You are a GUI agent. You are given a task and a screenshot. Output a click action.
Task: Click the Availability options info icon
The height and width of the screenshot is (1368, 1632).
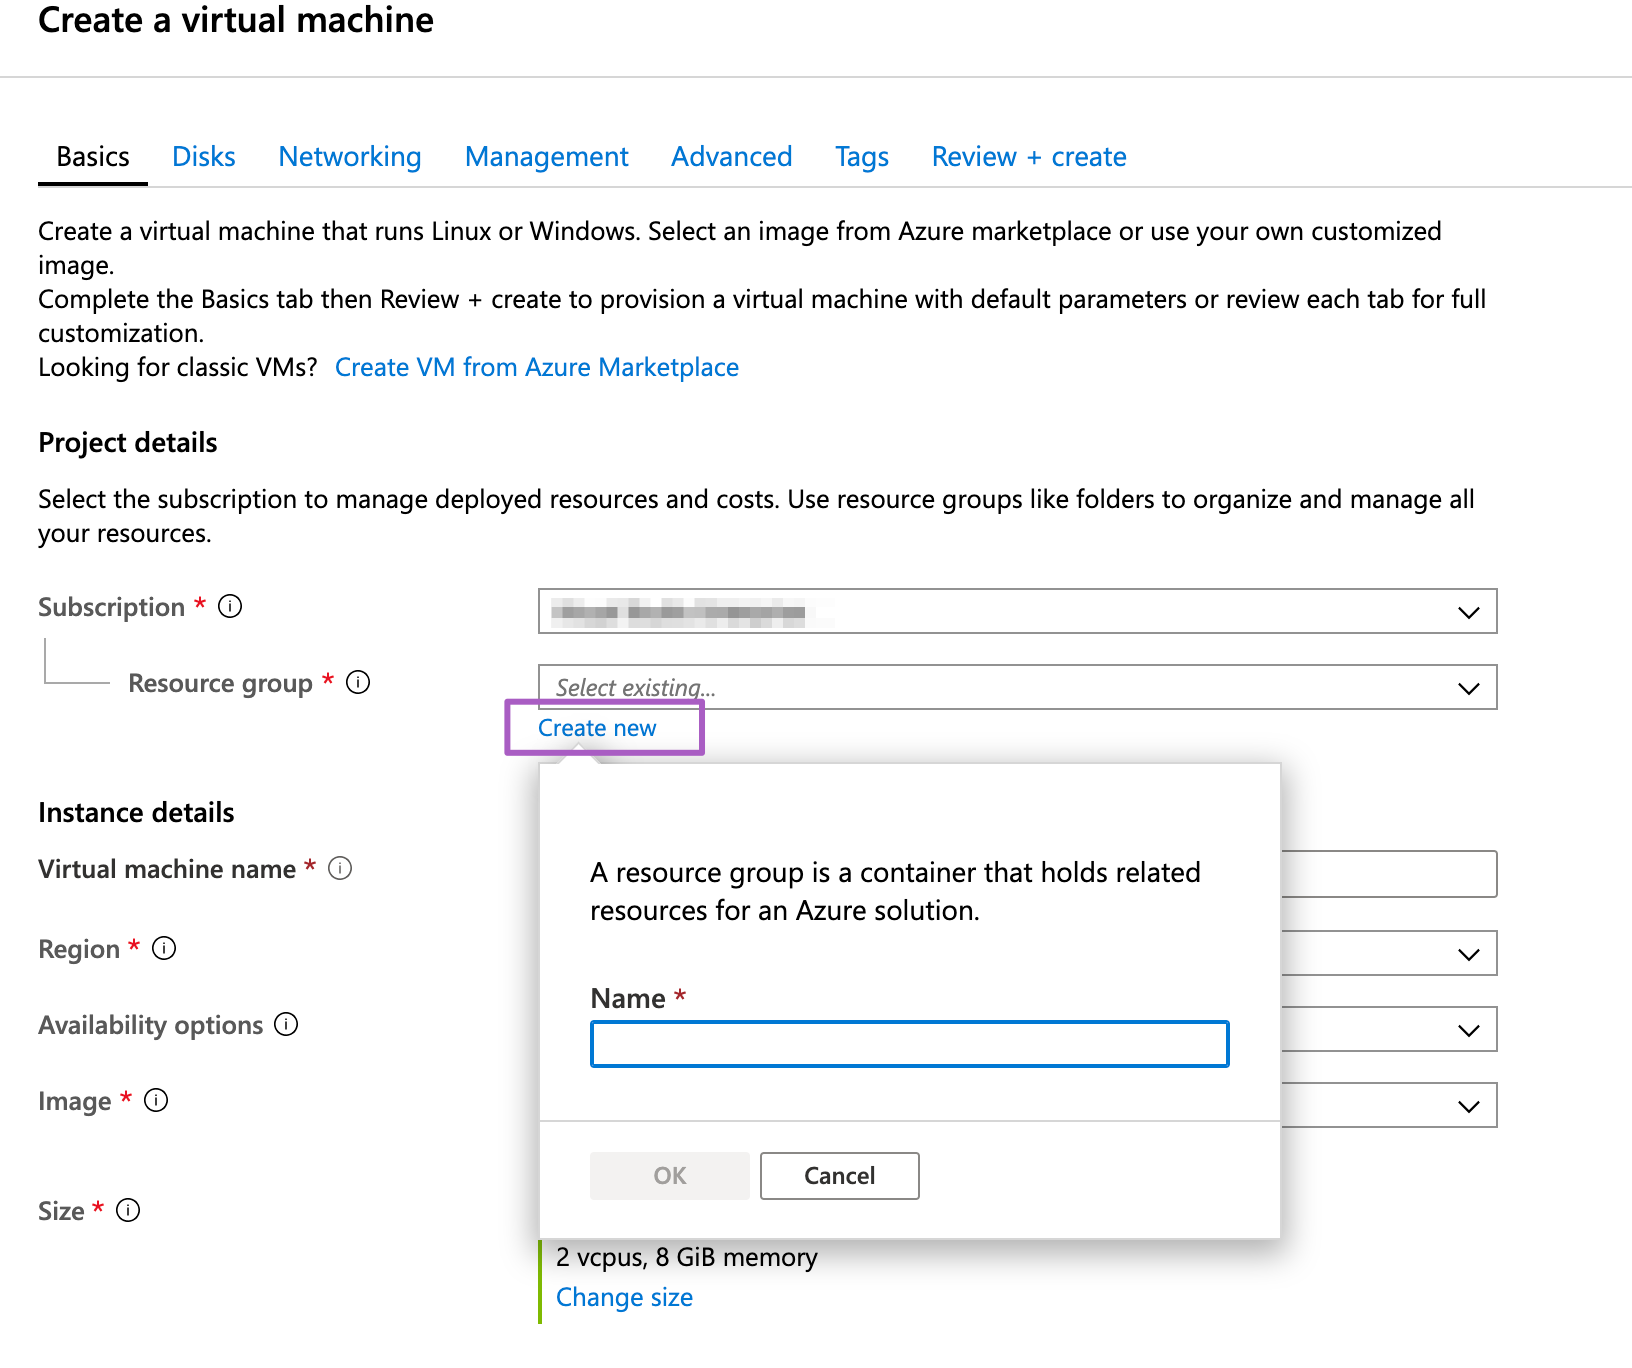286,1025
